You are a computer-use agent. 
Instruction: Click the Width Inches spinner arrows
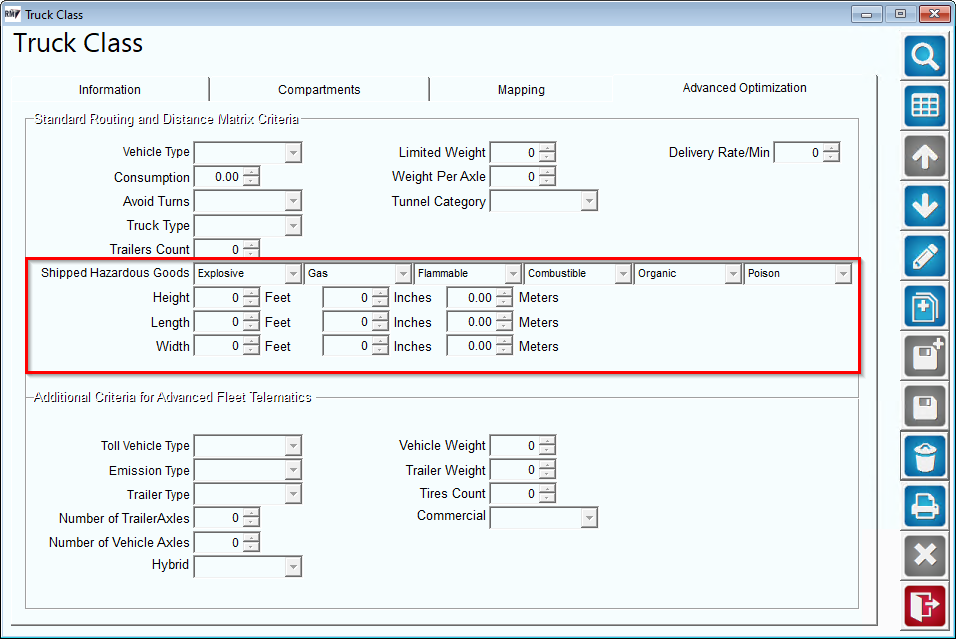pos(380,346)
